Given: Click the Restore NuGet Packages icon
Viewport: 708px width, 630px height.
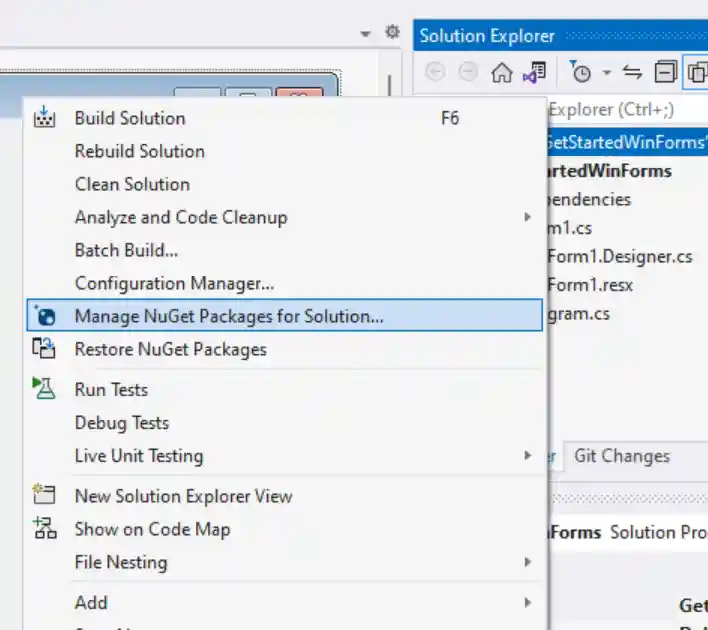Looking at the screenshot, I should (44, 349).
